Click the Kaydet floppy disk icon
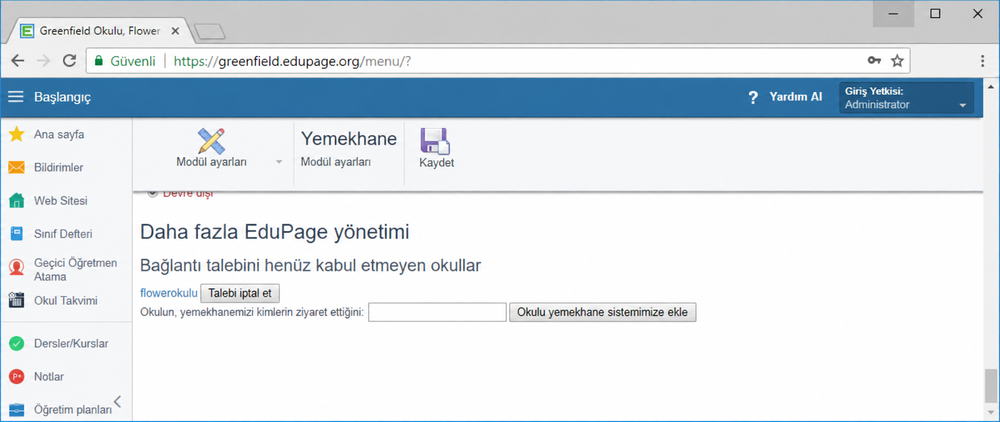 (436, 141)
